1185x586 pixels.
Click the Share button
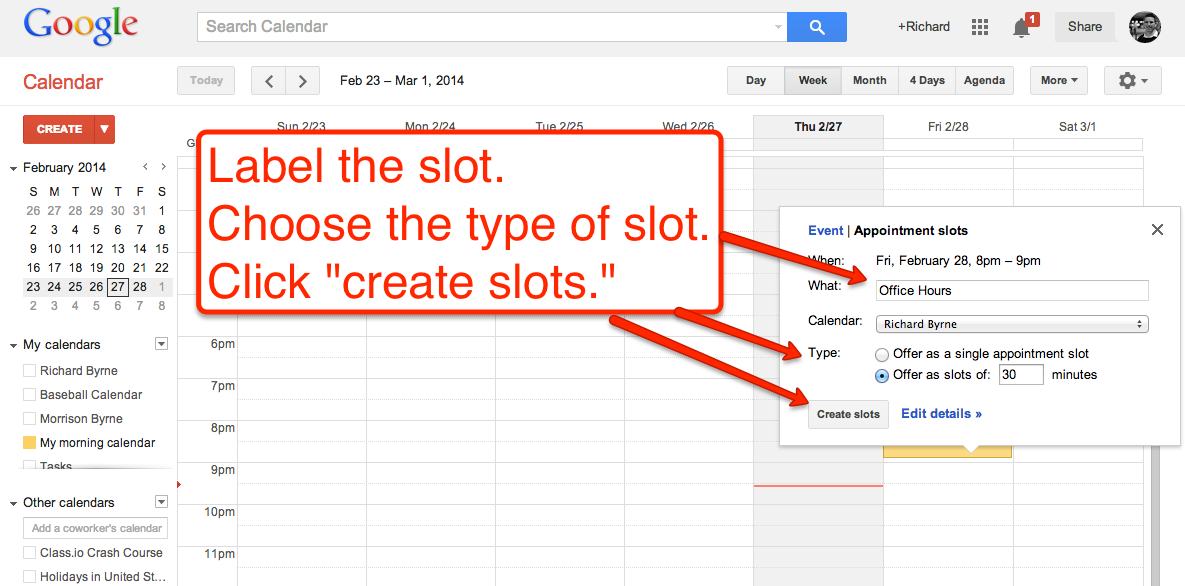1084,27
